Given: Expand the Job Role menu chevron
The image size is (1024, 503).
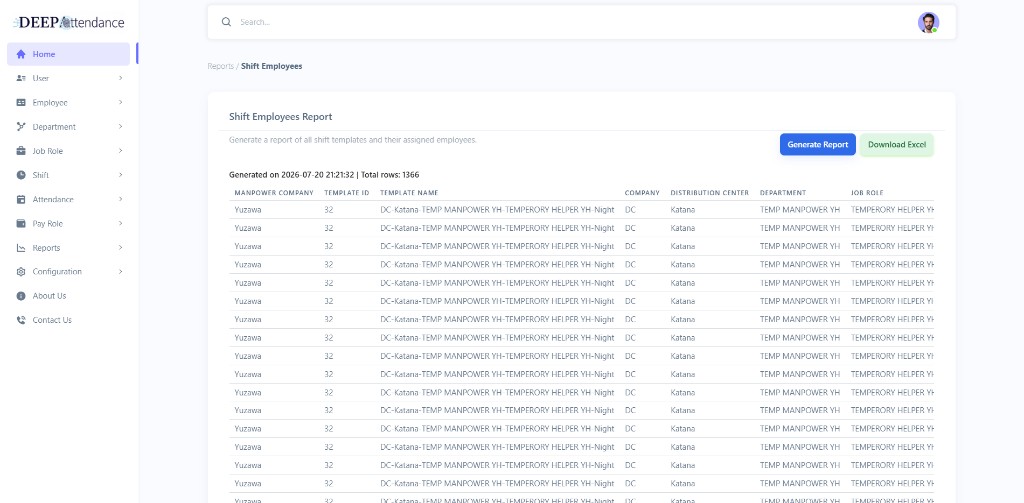Looking at the screenshot, I should (x=121, y=151).
